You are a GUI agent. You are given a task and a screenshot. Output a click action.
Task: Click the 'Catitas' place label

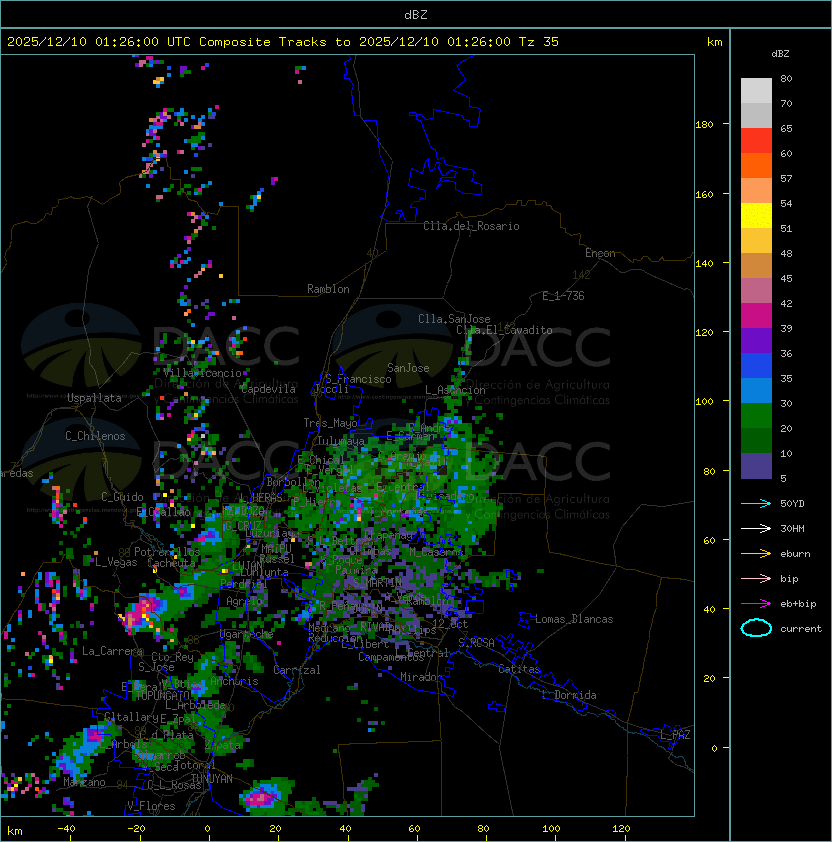tap(519, 669)
